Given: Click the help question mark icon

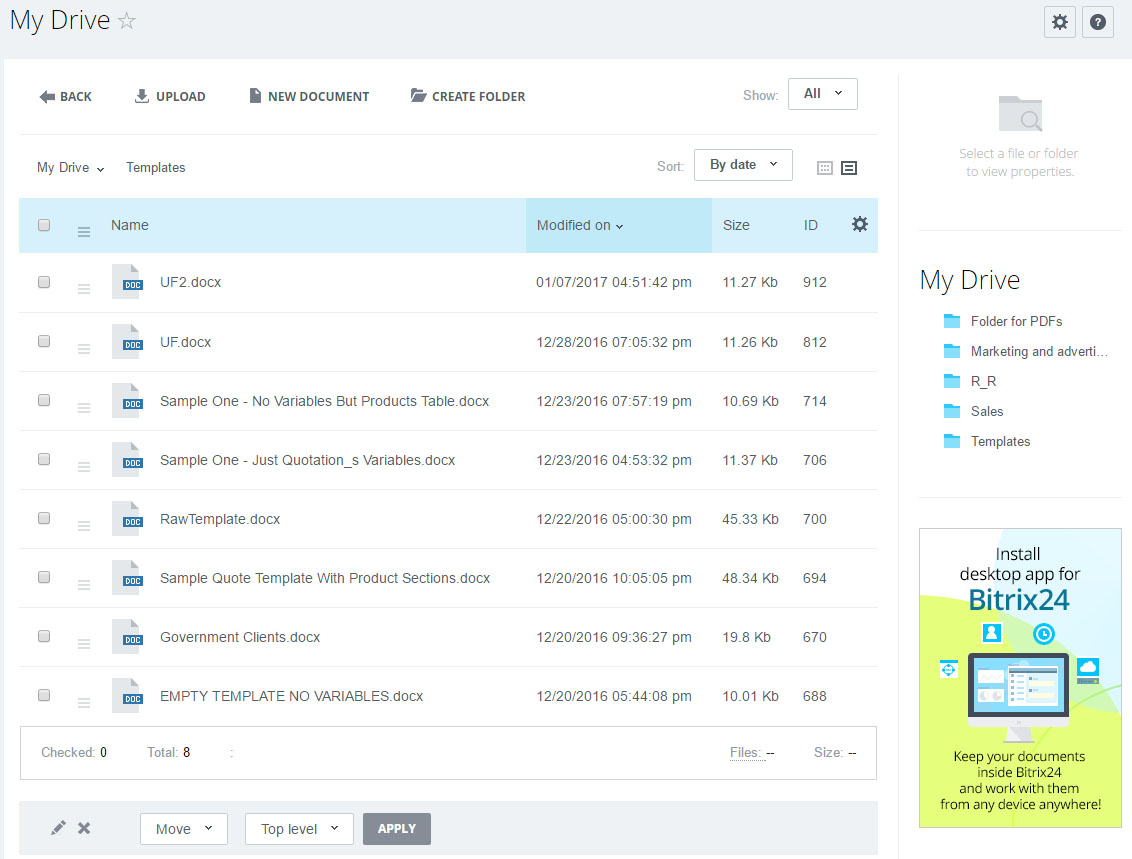Looking at the screenshot, I should coord(1098,22).
